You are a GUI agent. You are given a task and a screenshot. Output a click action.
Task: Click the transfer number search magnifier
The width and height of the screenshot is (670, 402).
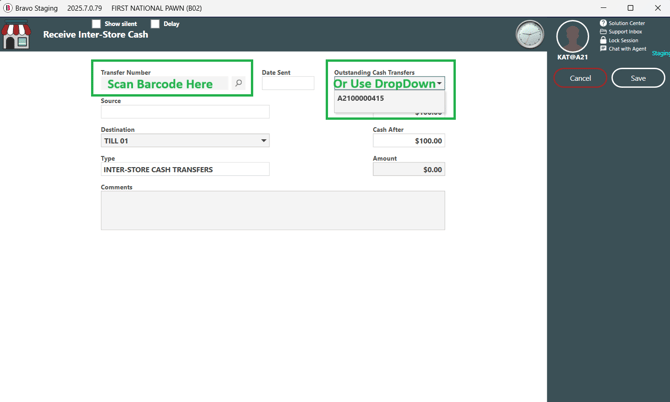[x=238, y=83]
